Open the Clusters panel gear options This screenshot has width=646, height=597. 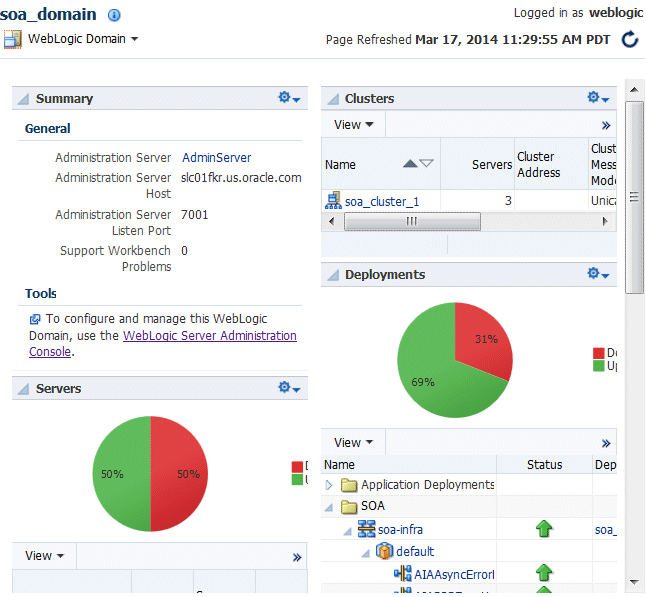click(x=598, y=98)
